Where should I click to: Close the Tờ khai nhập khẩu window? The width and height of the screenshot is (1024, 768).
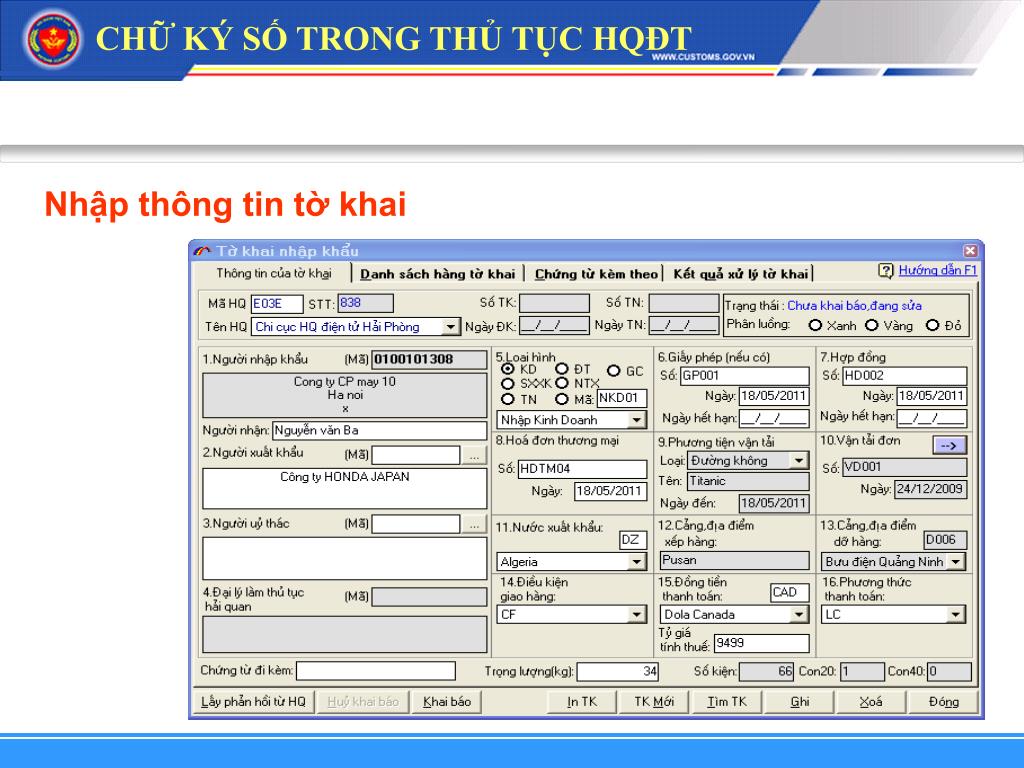(x=970, y=251)
